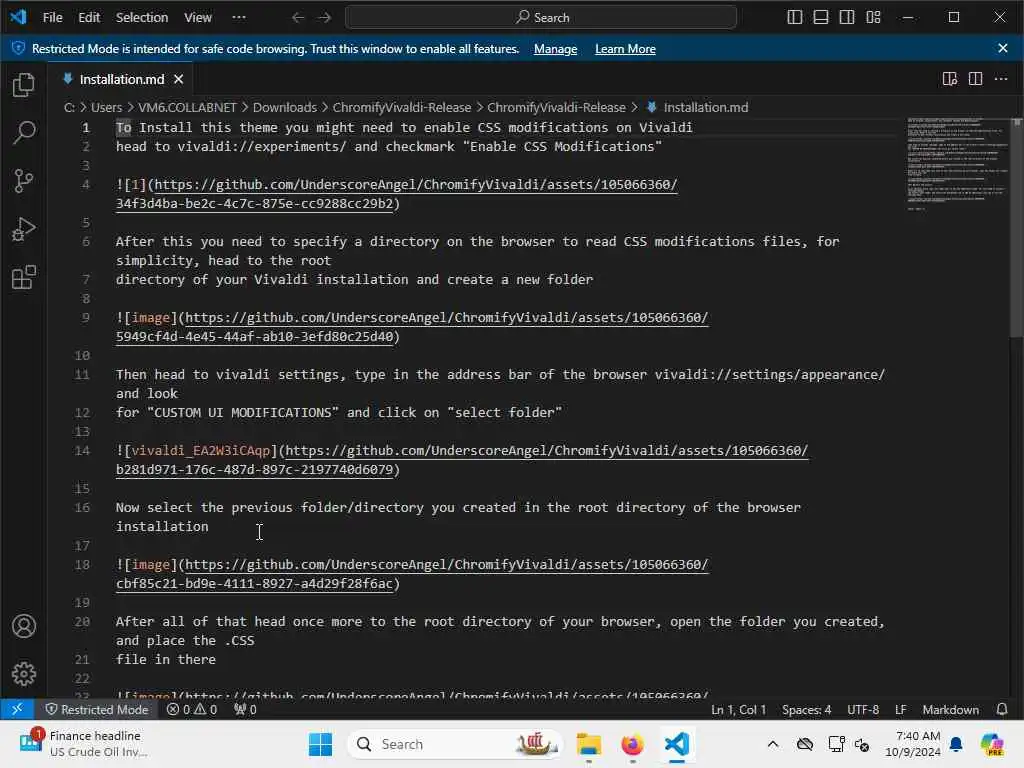
Task: Open Copilot preview from taskbar
Action: point(992,744)
